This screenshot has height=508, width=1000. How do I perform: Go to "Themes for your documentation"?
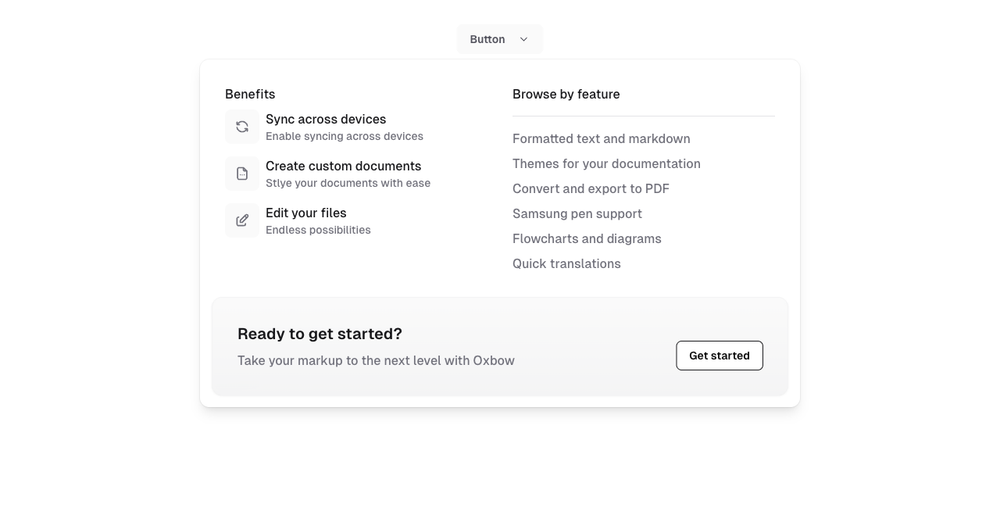point(606,164)
